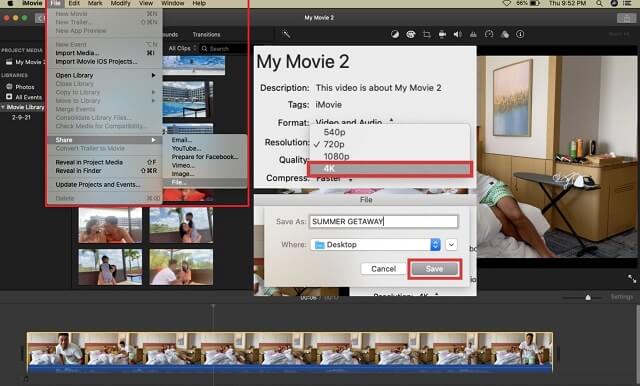
Task: Open the View menu
Action: [146, 3]
